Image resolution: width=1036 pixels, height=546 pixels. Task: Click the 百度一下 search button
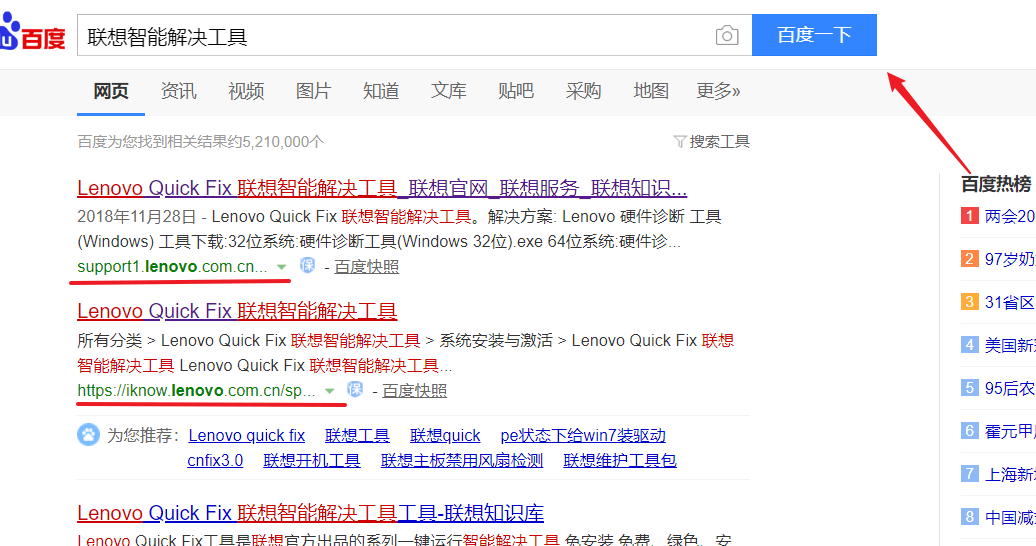pos(814,35)
